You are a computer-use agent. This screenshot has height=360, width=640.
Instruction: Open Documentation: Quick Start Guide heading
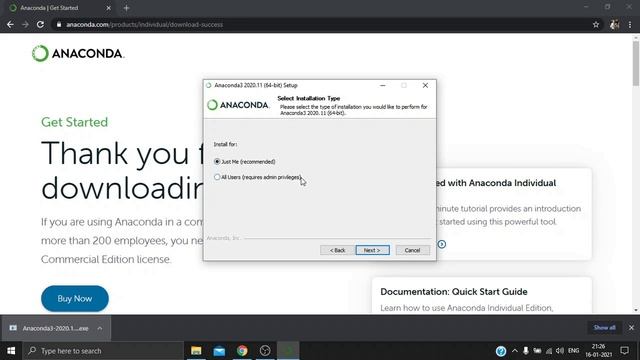(454, 292)
